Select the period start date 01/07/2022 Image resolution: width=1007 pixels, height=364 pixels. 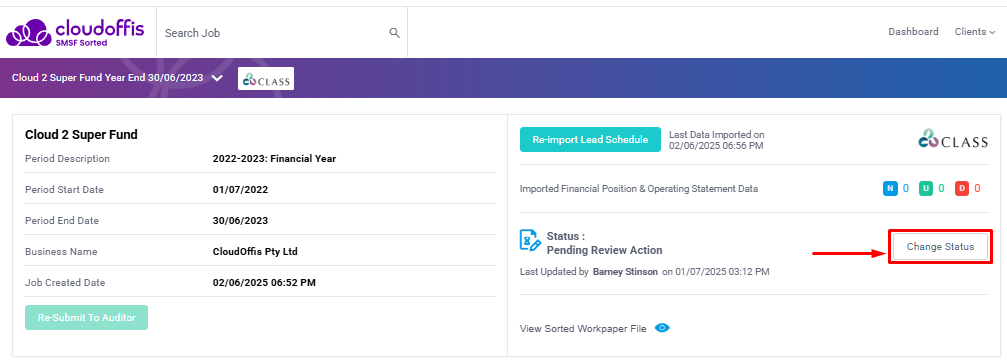(x=240, y=189)
